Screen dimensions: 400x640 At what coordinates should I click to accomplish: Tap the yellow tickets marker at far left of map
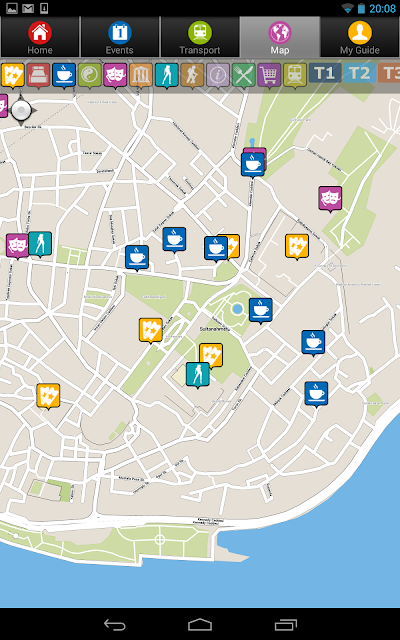pos(48,396)
